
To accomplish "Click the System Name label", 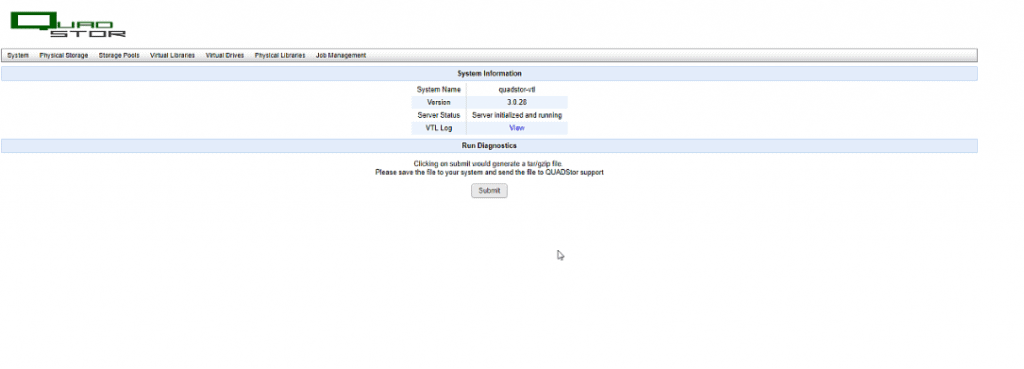I will point(439,89).
